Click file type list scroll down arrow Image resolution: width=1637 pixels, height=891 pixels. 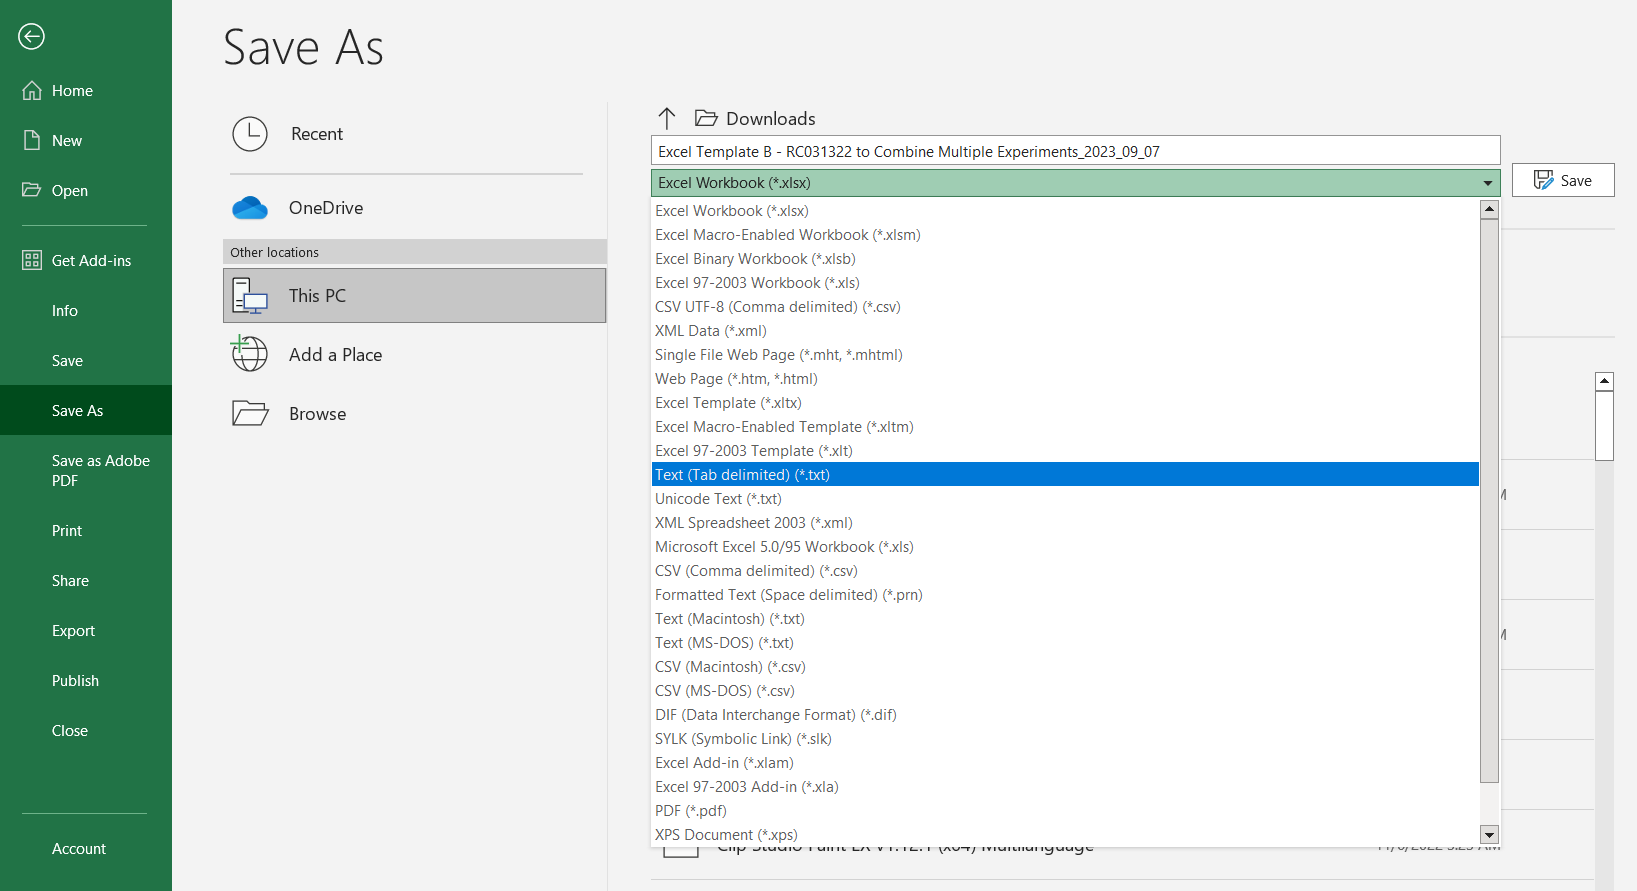pos(1489,835)
